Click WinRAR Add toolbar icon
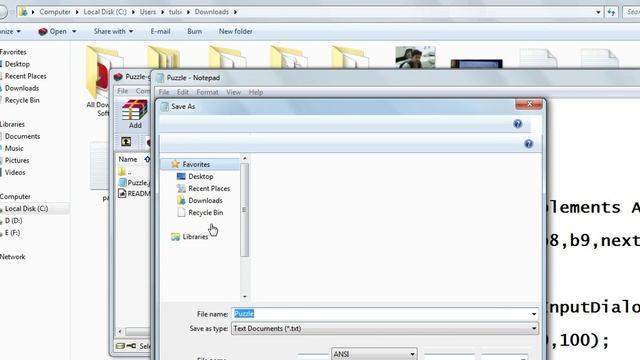Screen dimensions: 640x360 [135, 114]
